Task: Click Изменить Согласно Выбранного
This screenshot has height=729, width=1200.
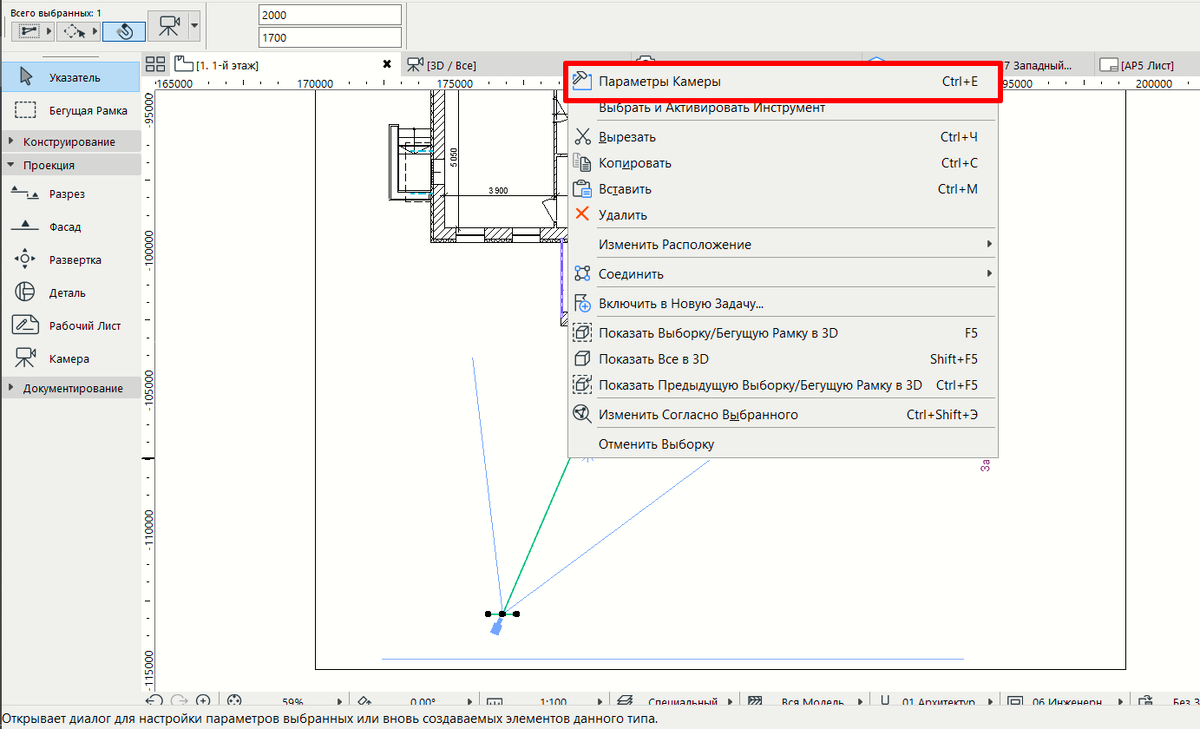Action: (x=783, y=414)
